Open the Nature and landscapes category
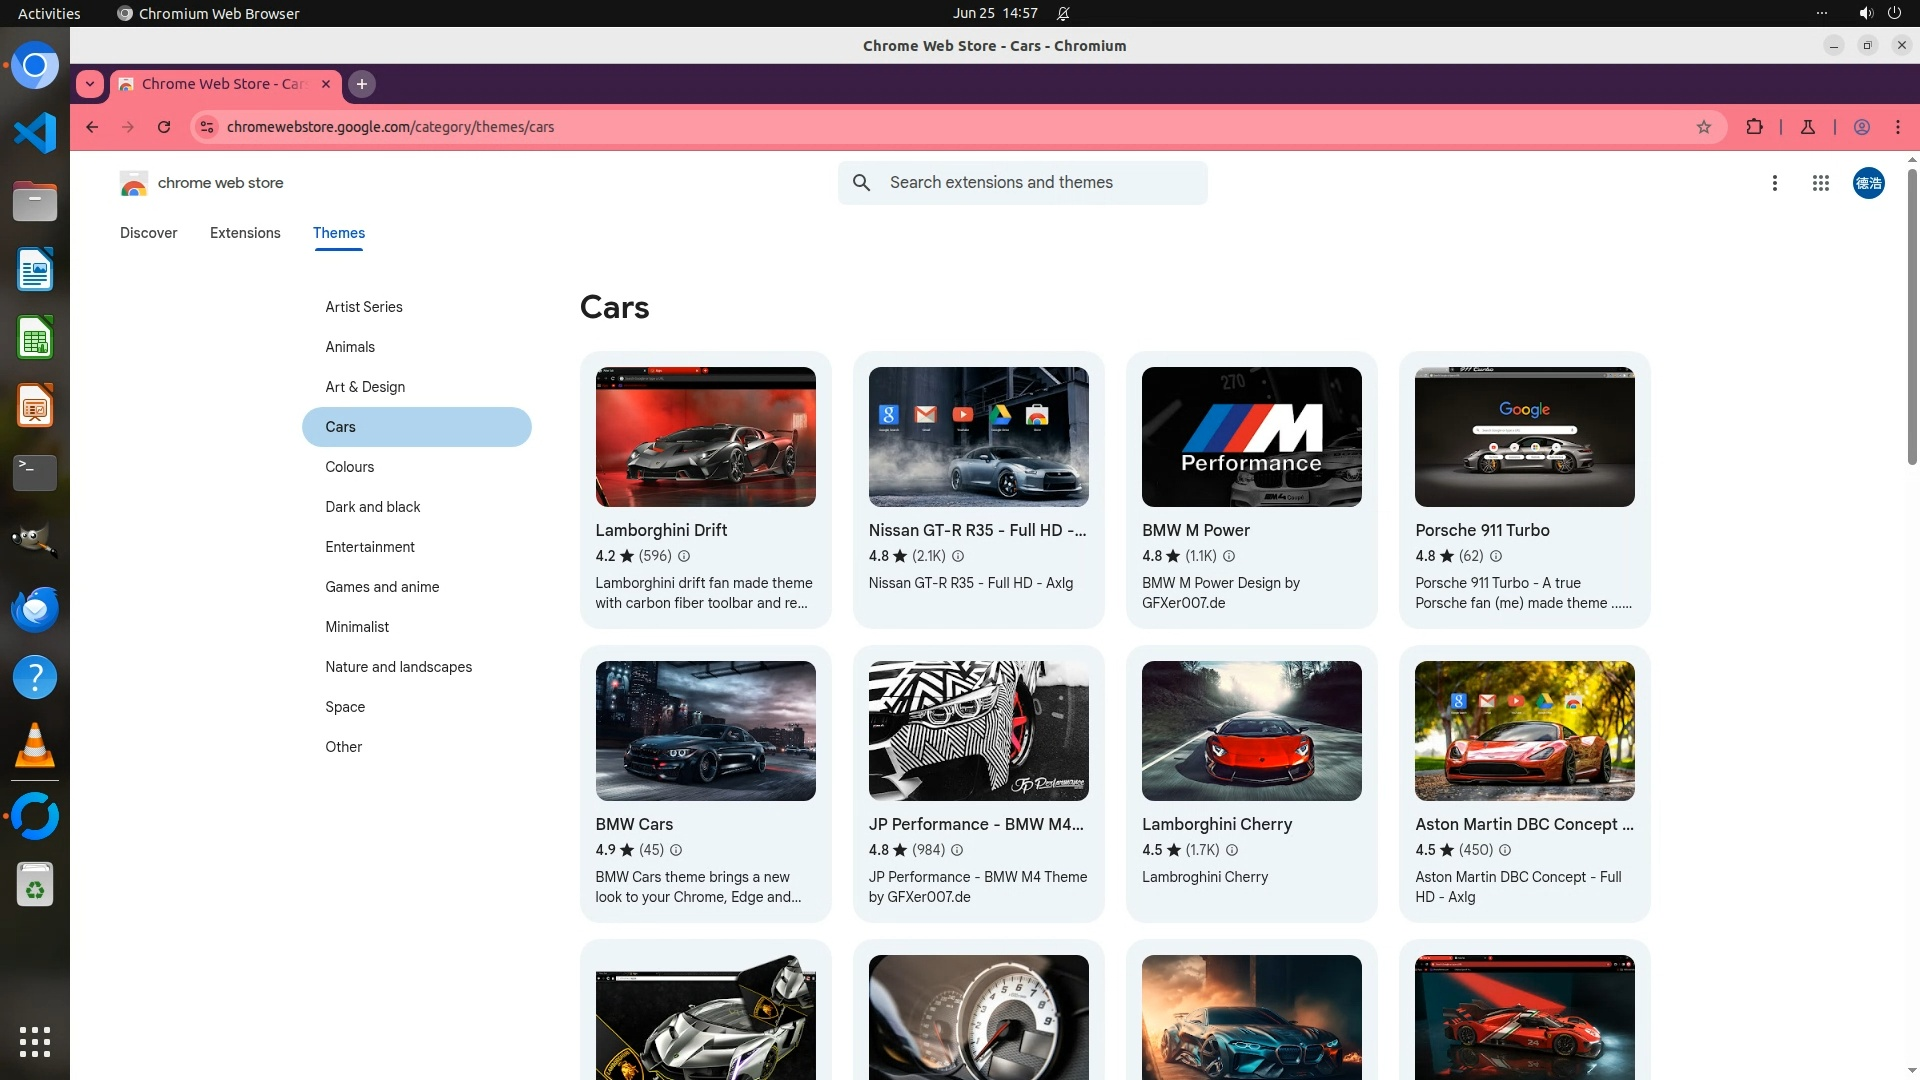This screenshot has width=1920, height=1080. tap(398, 667)
